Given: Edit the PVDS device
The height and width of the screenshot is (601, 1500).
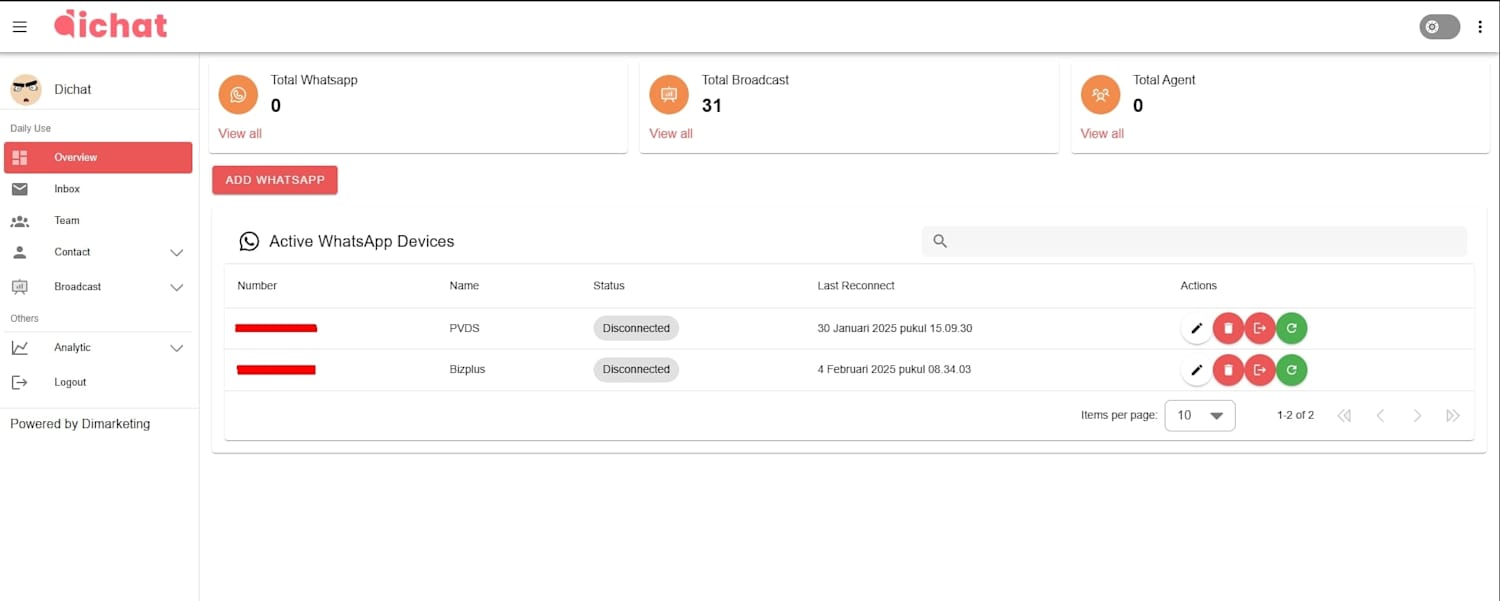Looking at the screenshot, I should [1196, 328].
